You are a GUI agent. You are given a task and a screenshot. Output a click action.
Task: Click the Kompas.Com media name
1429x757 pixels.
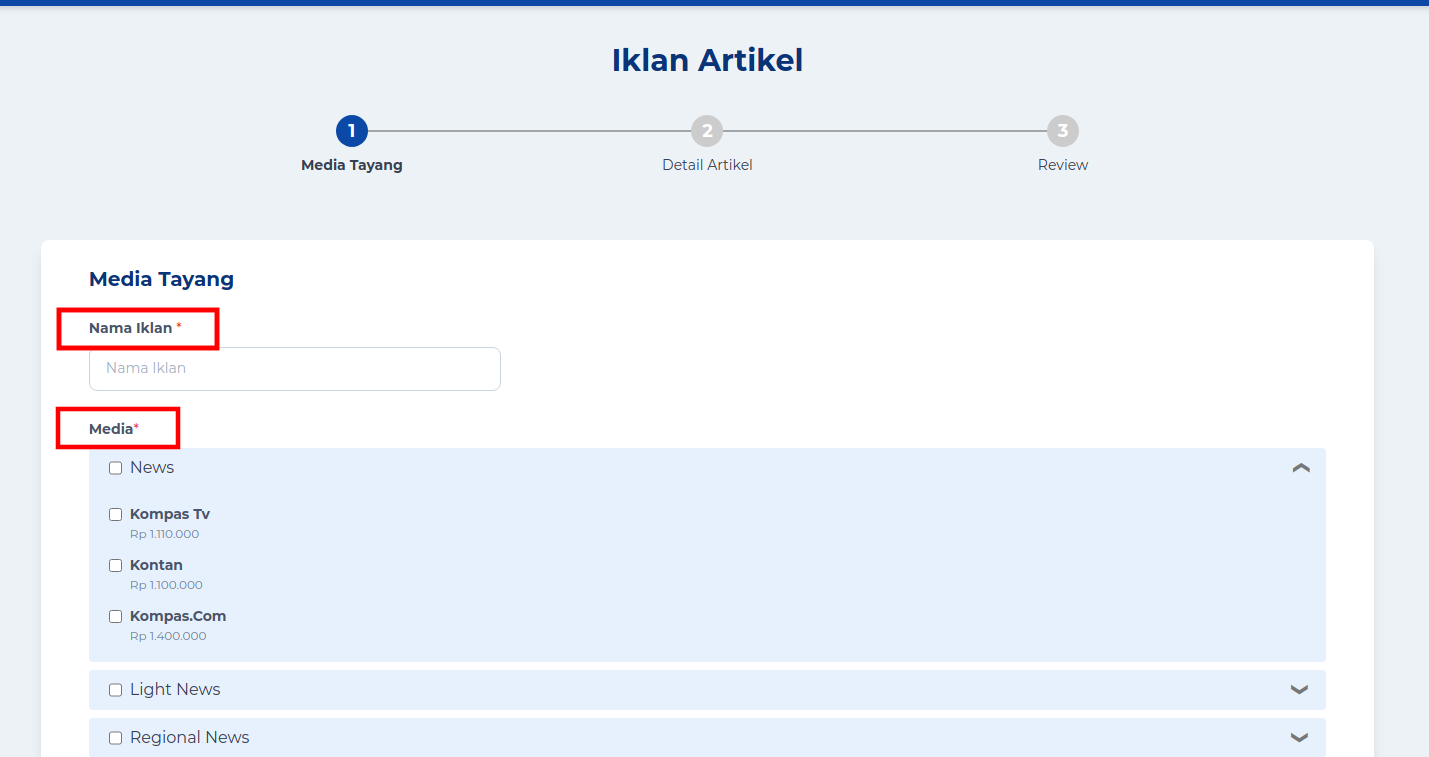(x=178, y=617)
